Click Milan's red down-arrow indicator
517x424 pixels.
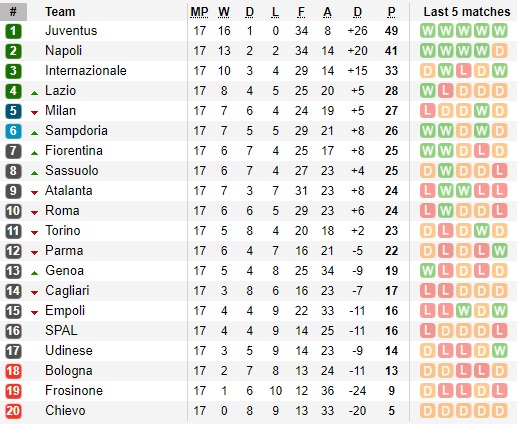pos(34,113)
